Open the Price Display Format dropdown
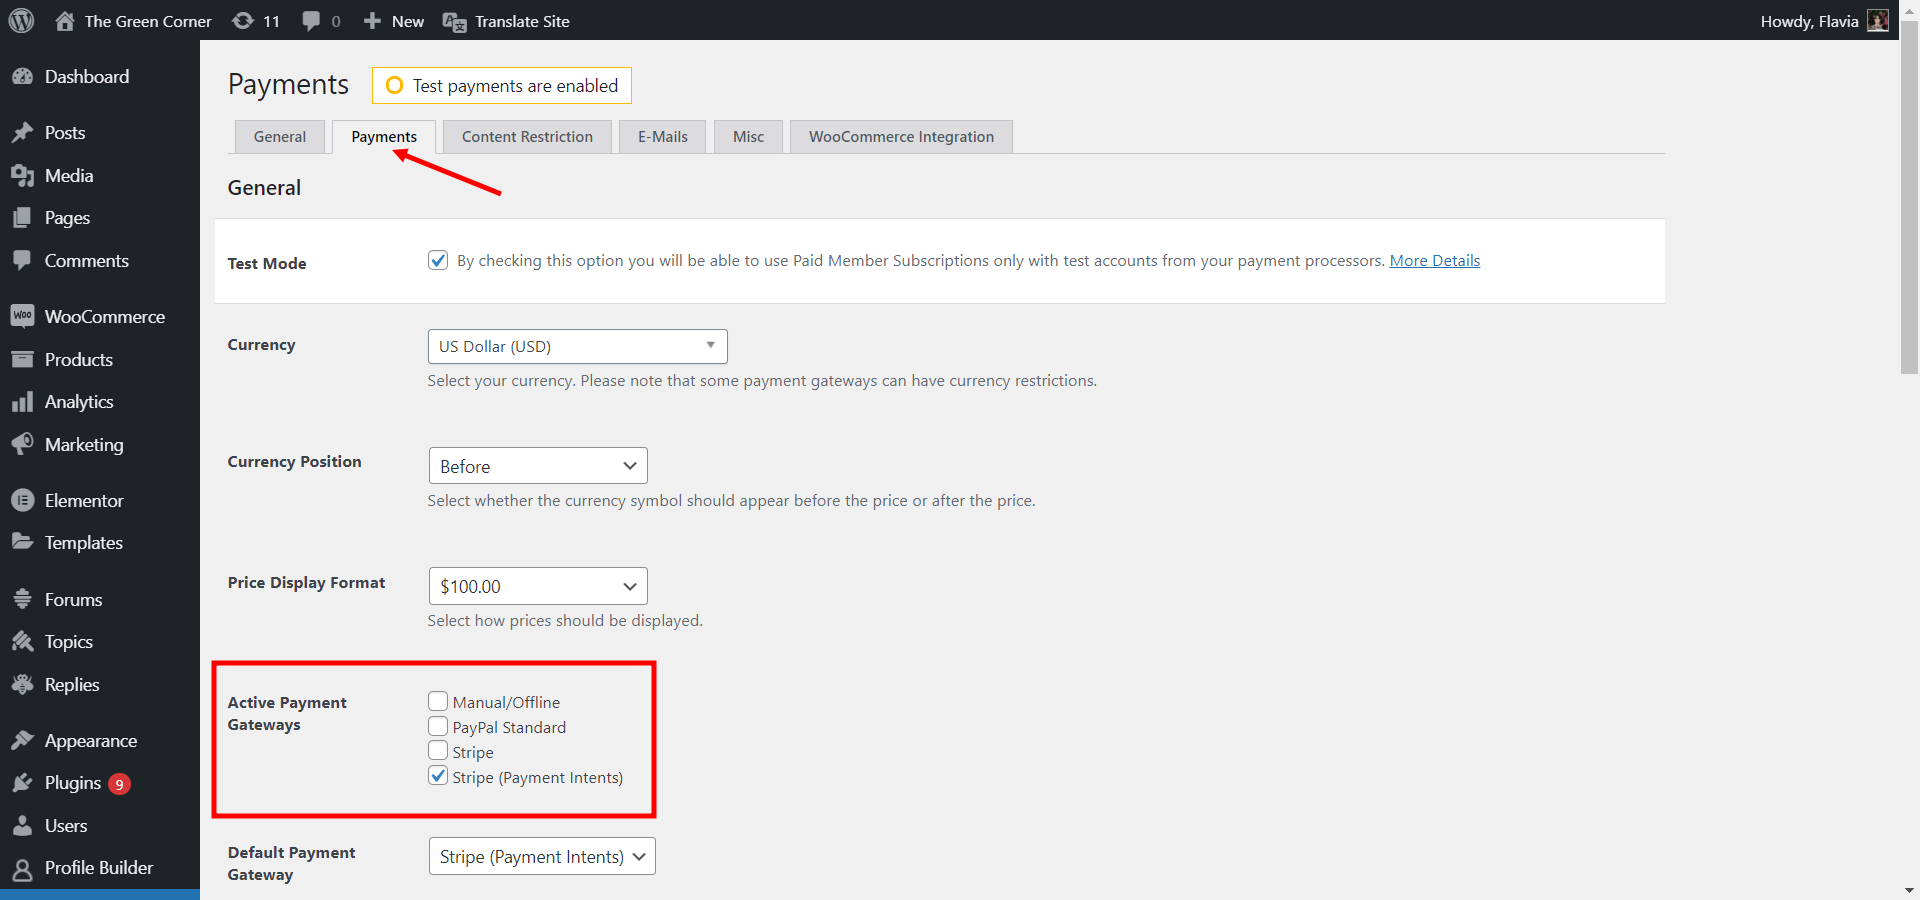Viewport: 1920px width, 900px height. coord(538,586)
